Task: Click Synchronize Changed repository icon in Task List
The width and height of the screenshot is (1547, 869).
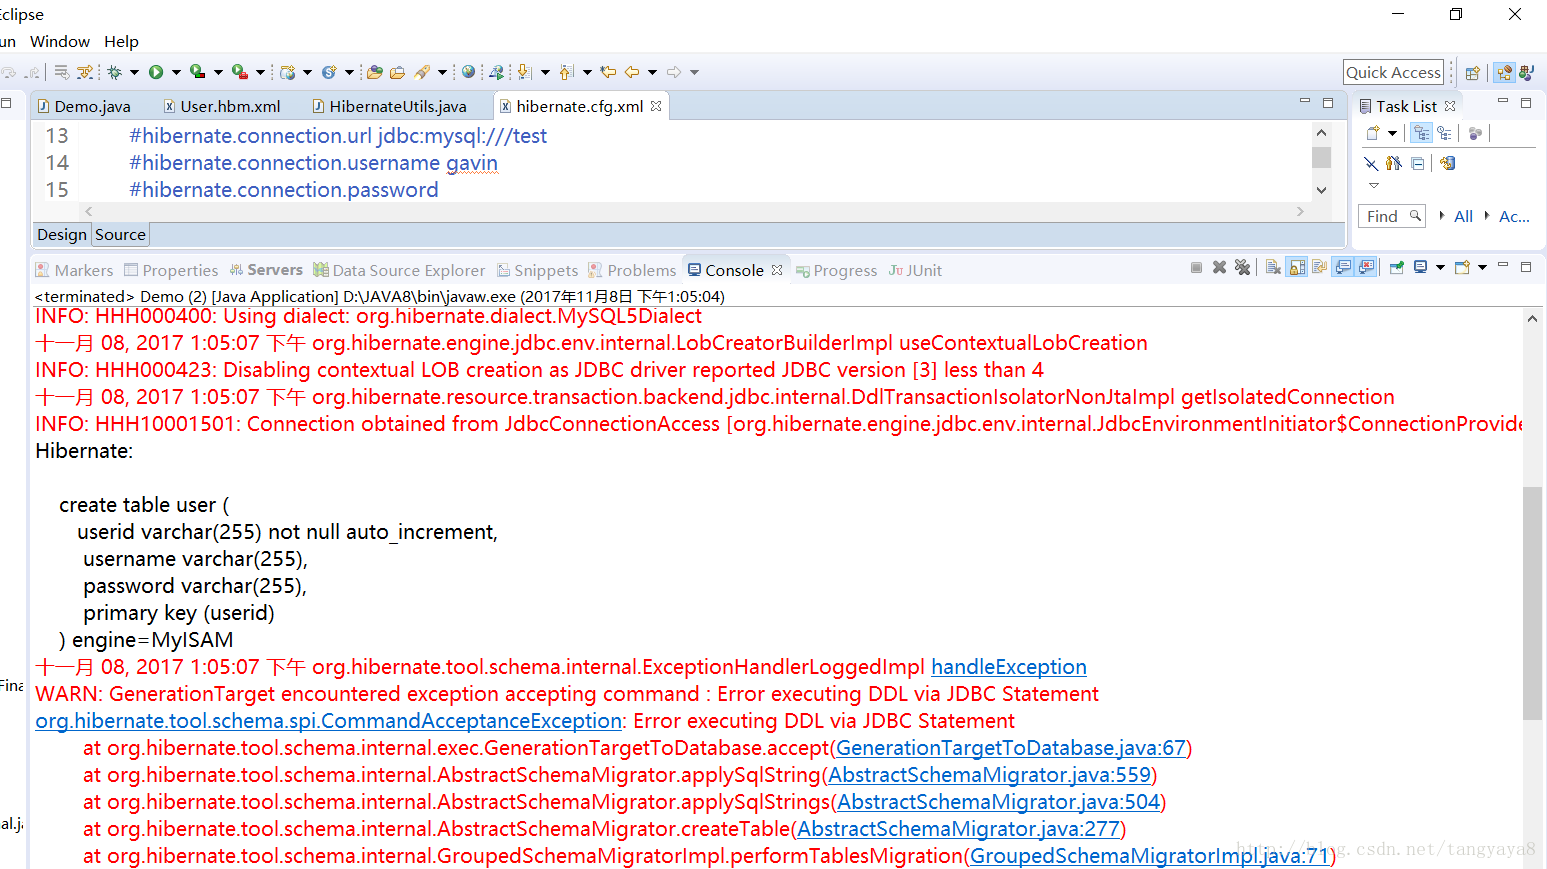Action: coord(1447,163)
